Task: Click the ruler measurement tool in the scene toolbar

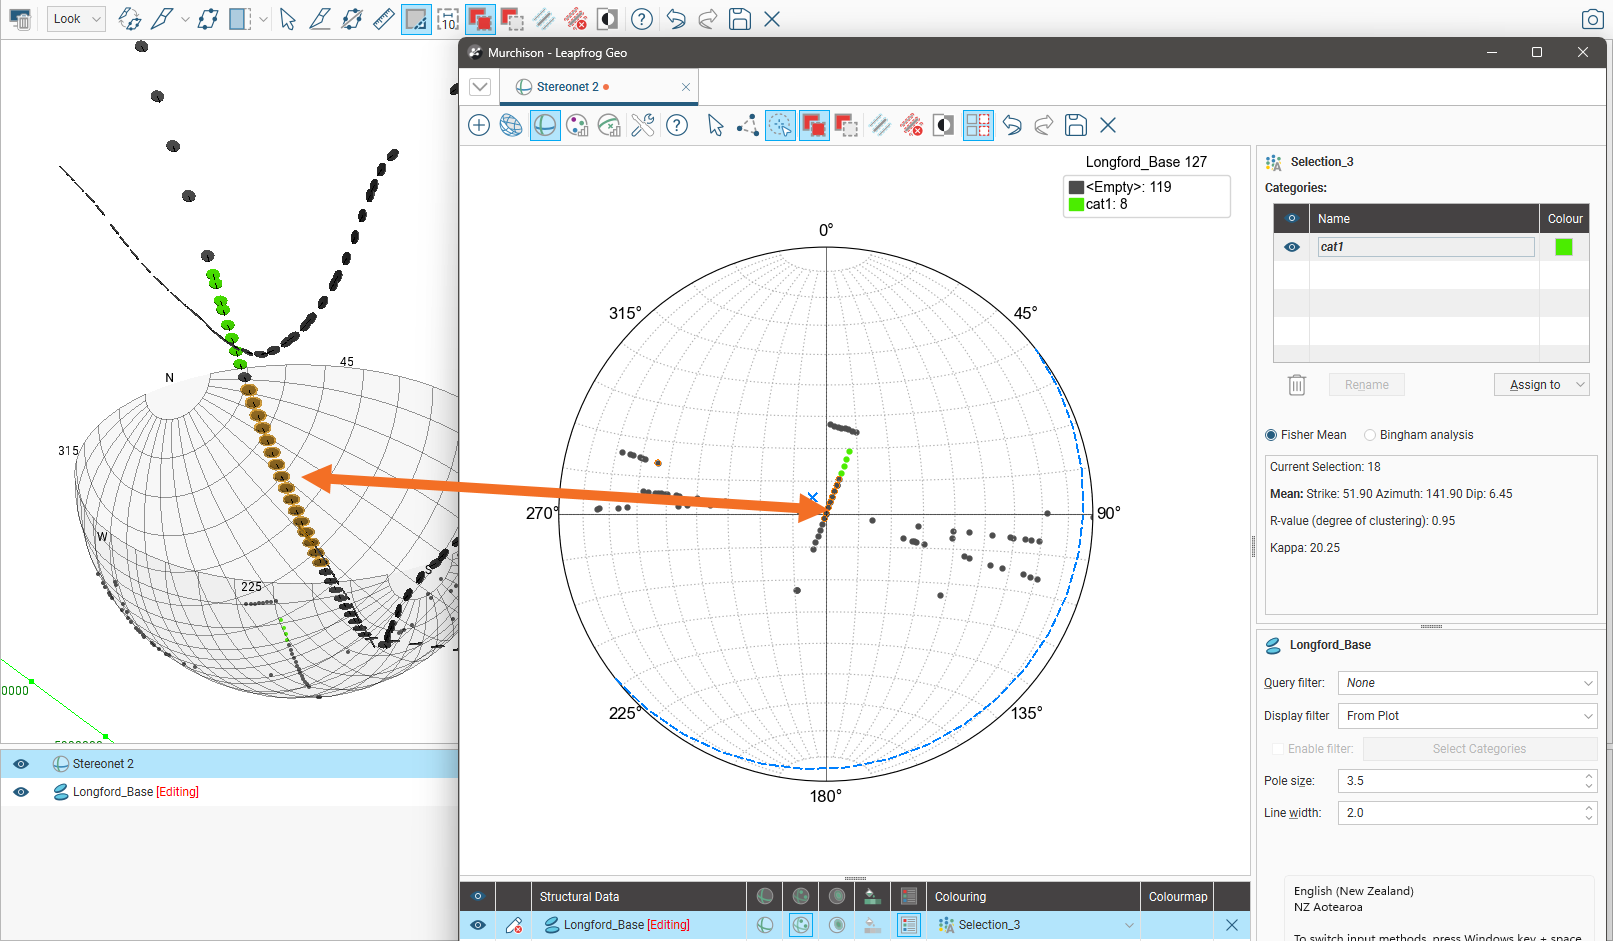Action: click(383, 19)
